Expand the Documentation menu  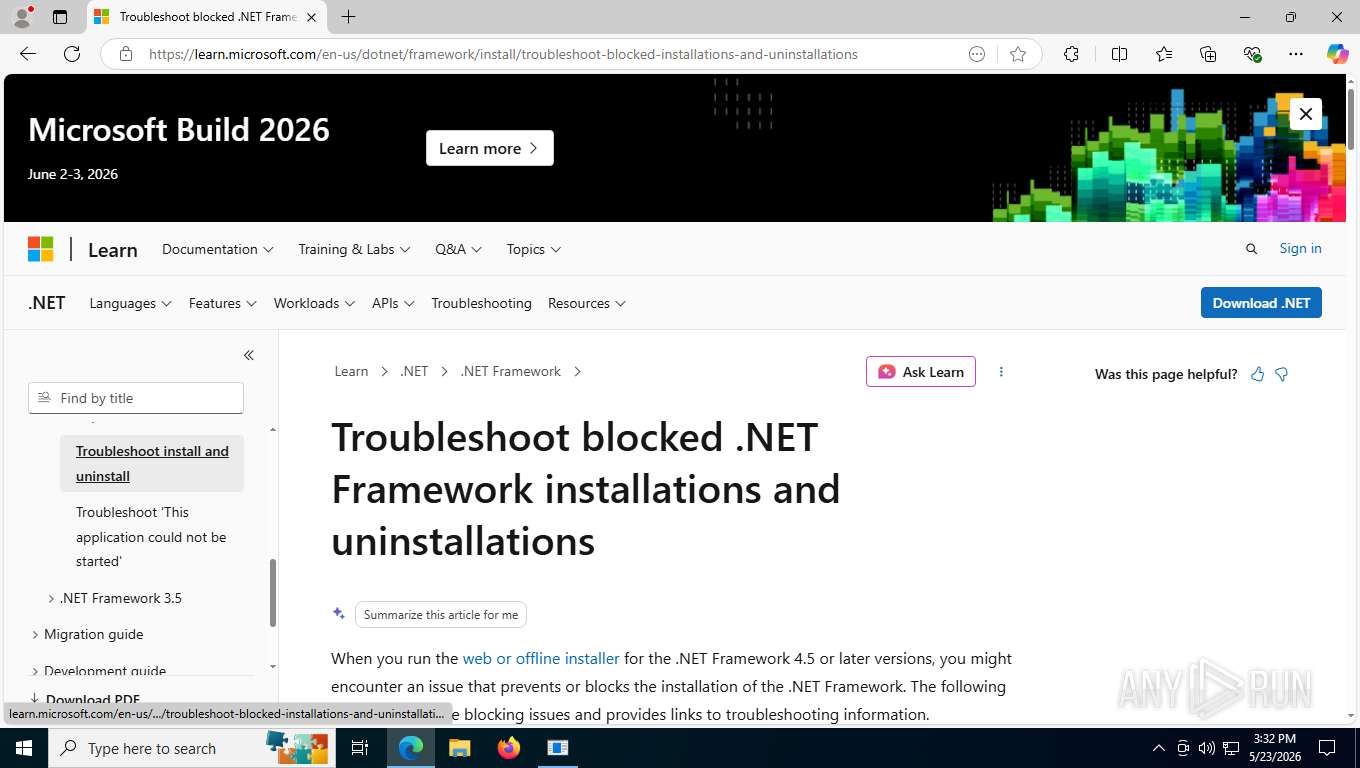(218, 249)
